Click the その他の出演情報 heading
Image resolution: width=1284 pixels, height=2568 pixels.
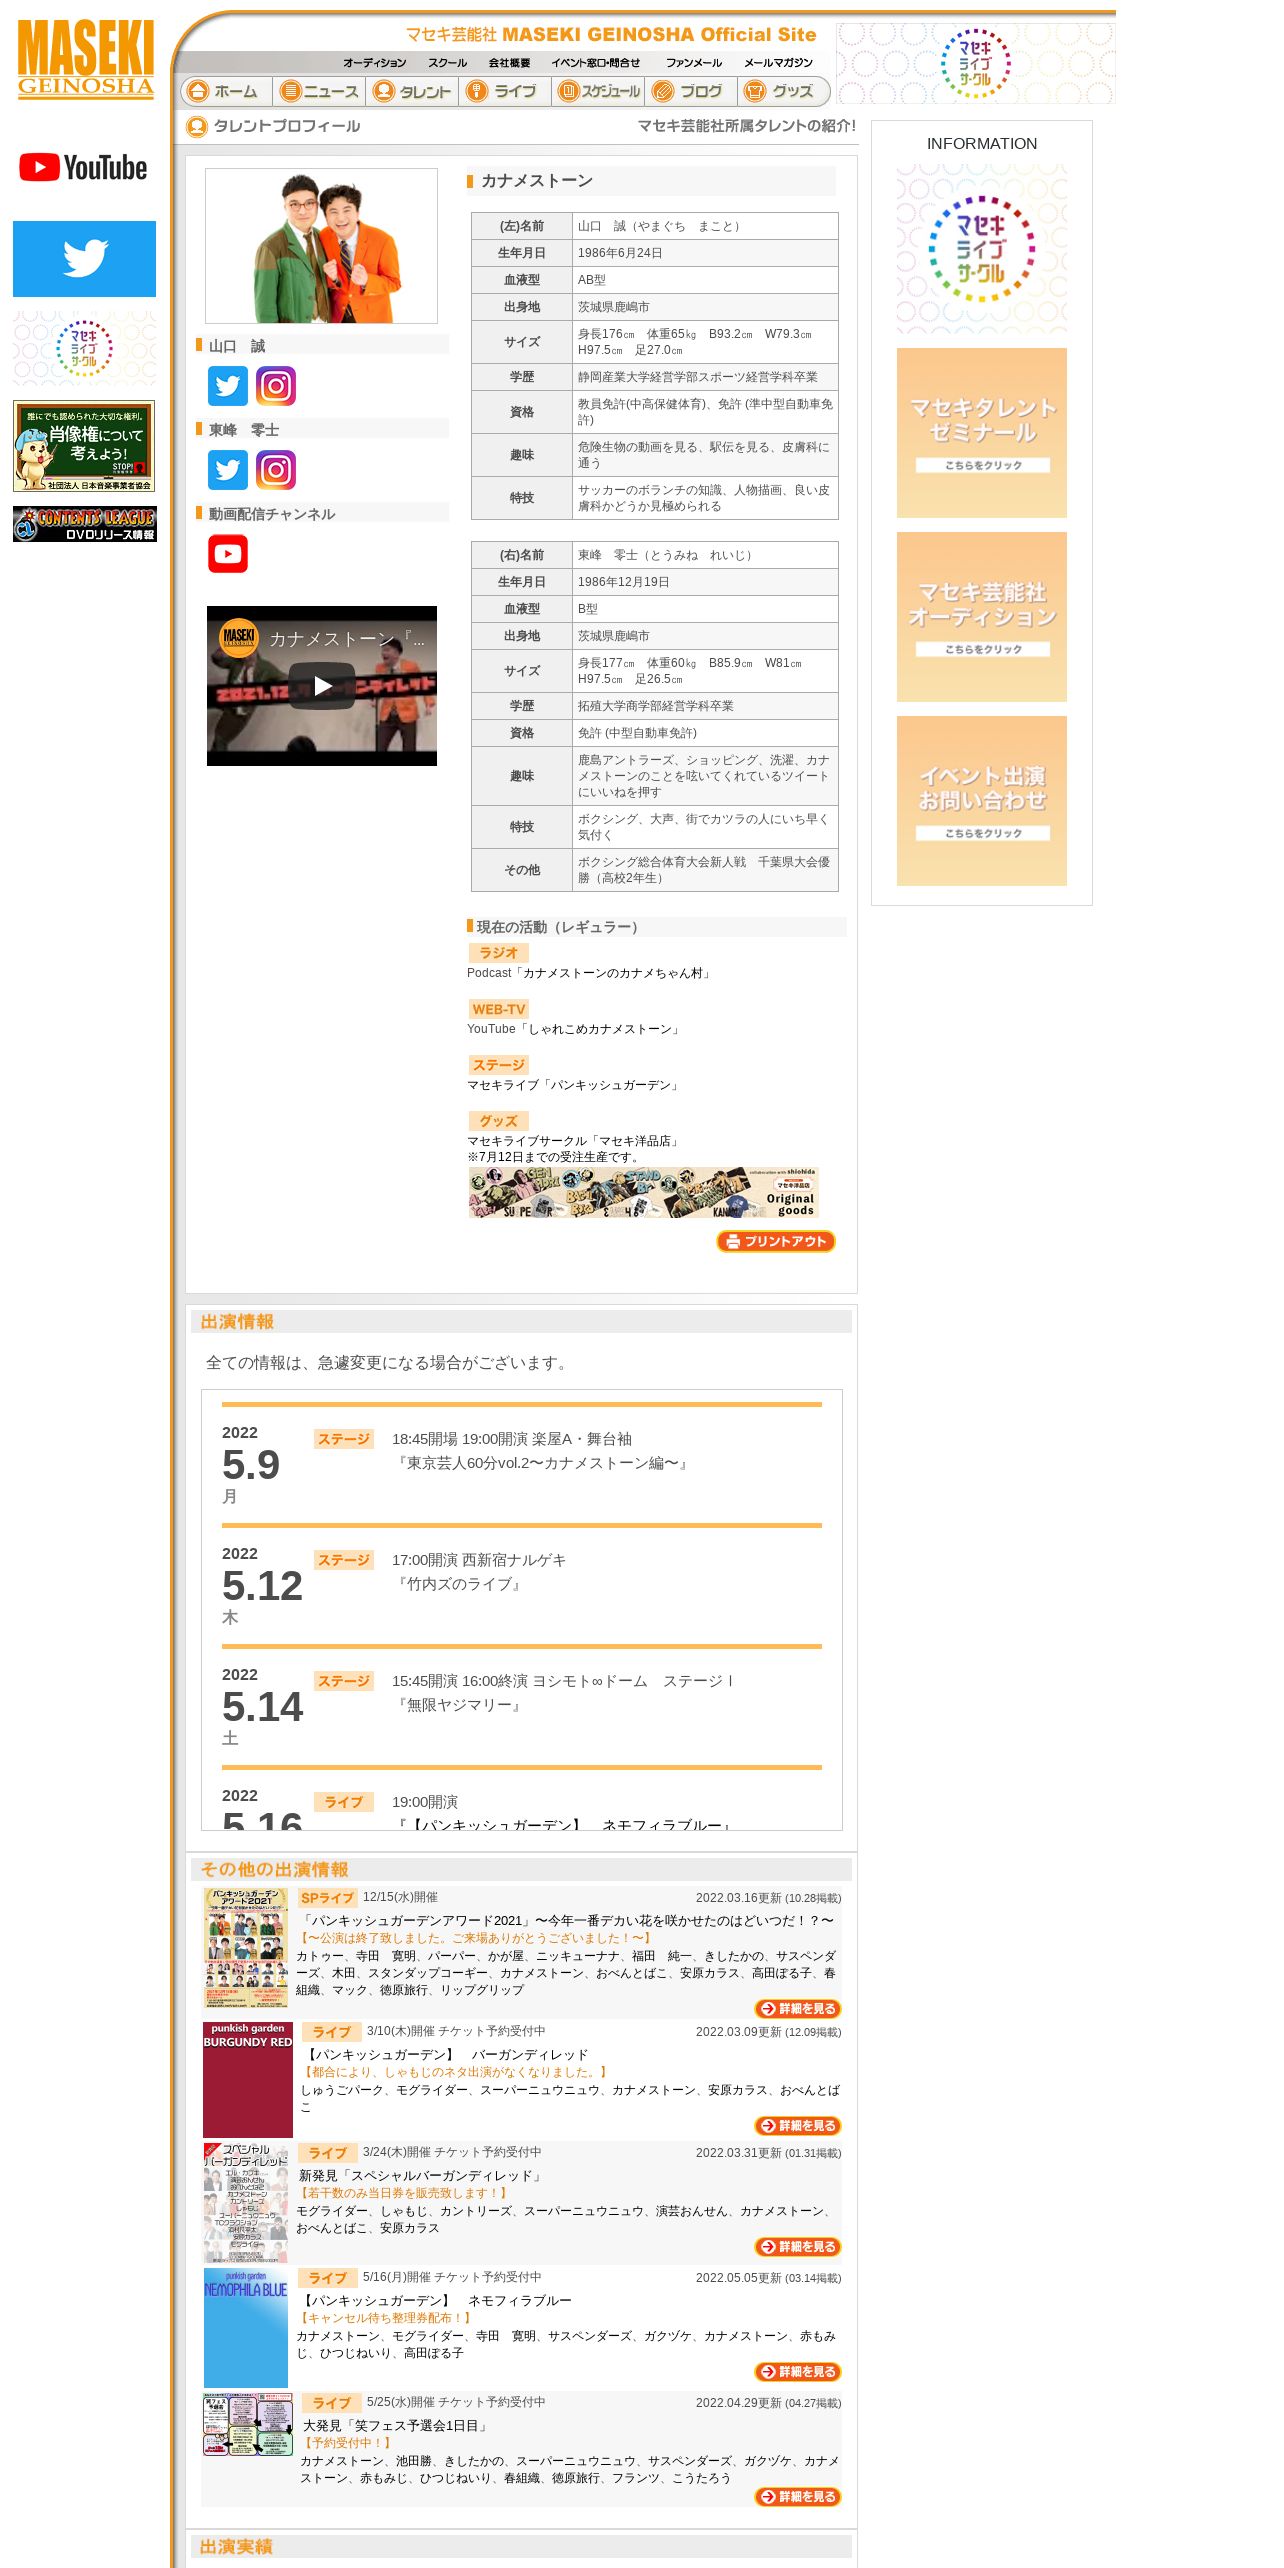coord(274,1870)
